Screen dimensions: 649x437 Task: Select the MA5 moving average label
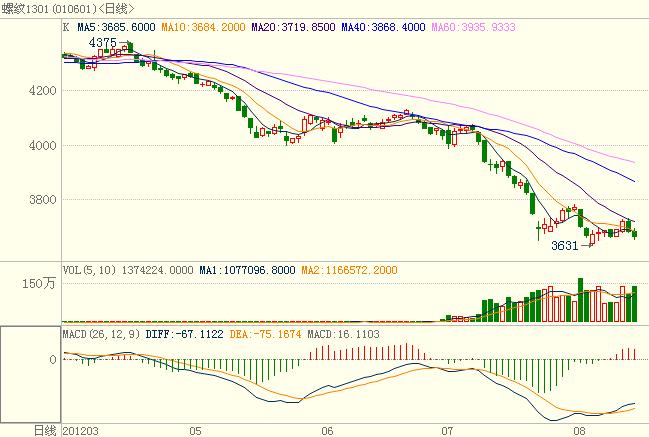116,28
